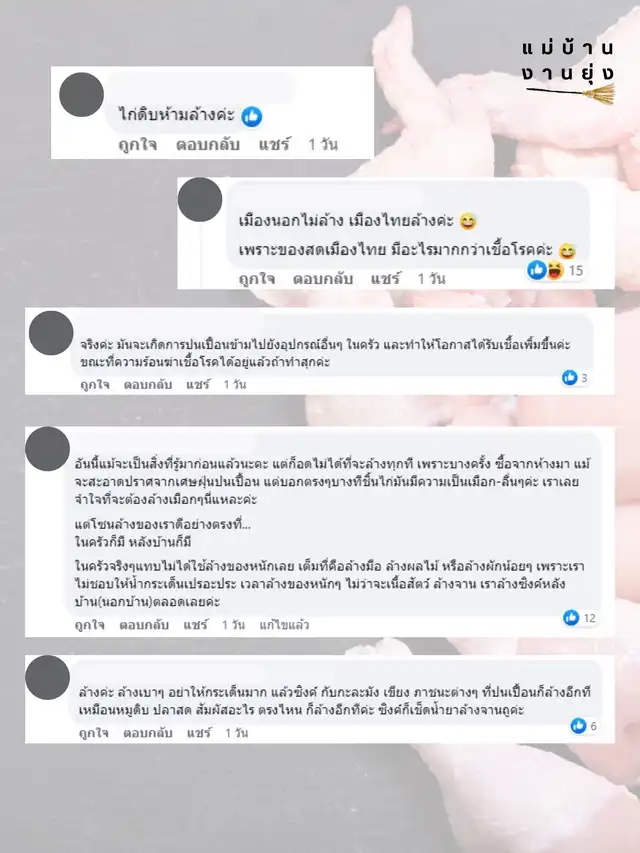Open แก้ไขแล้ว edit history link
This screenshot has height=853, width=640.
pos(284,625)
